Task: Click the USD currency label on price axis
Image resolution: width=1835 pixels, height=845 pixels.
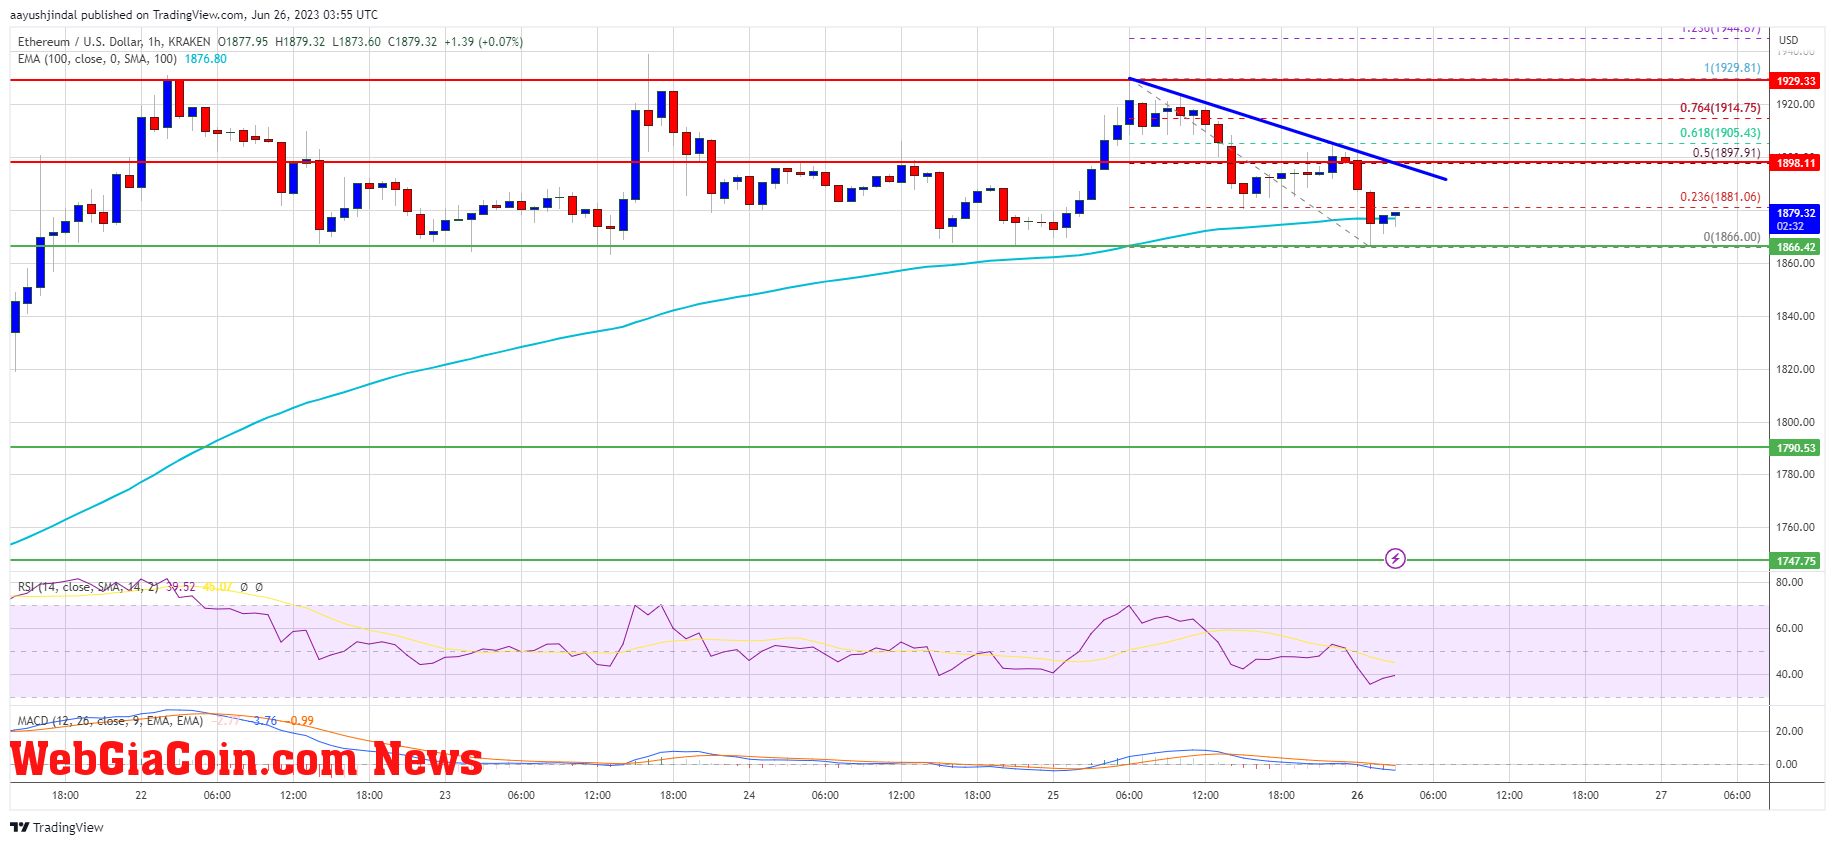Action: 1788,40
